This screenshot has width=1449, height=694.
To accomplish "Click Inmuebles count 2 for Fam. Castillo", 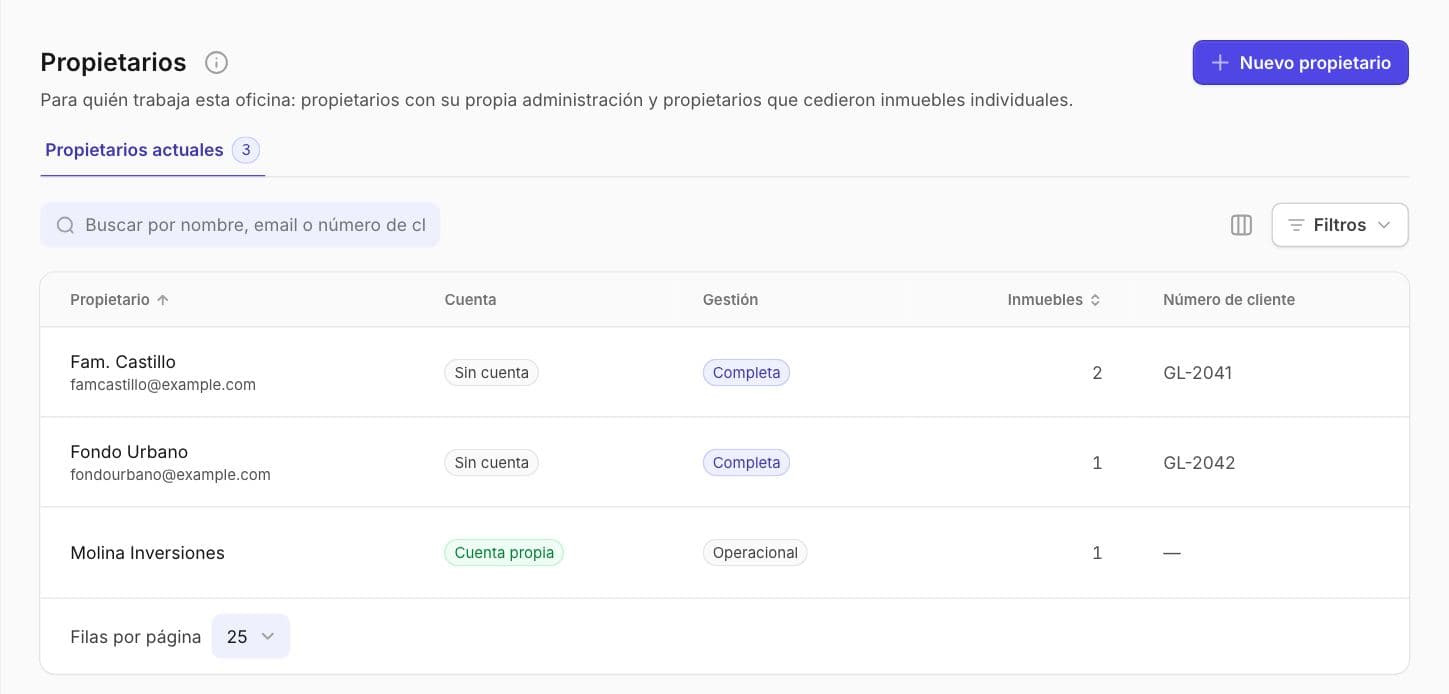I will pyautogui.click(x=1097, y=373).
